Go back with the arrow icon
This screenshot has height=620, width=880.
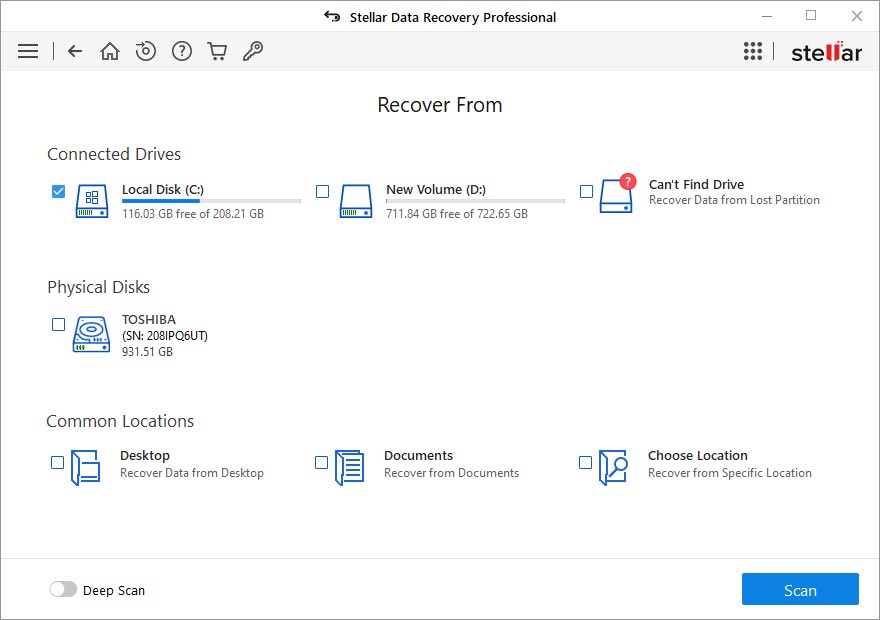pyautogui.click(x=75, y=51)
